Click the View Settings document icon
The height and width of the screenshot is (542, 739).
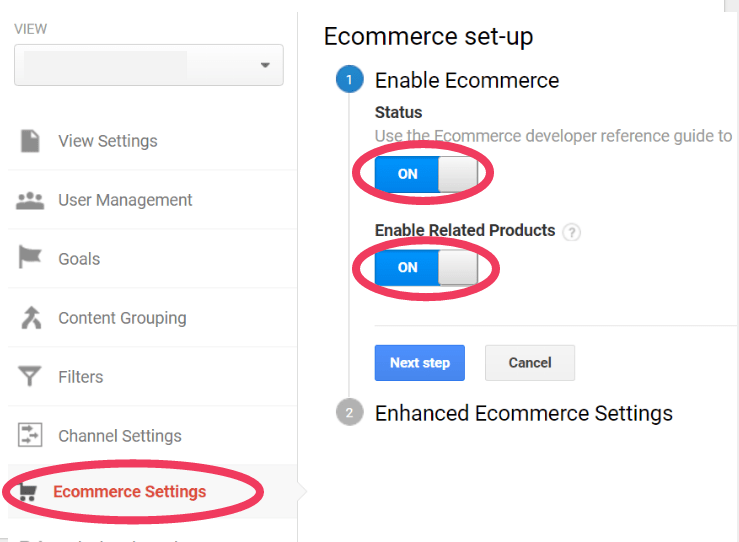tap(30, 141)
